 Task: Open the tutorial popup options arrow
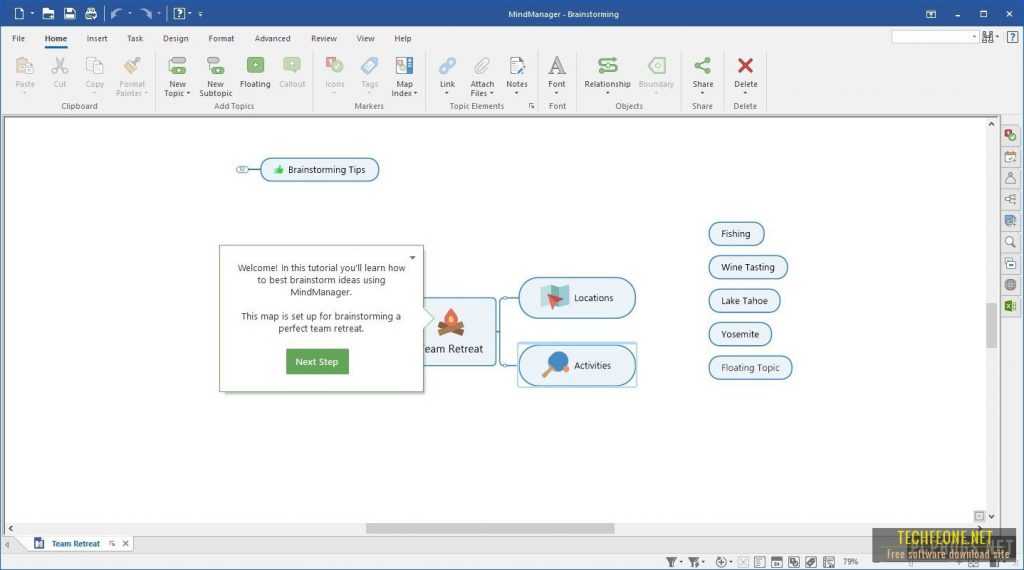pos(412,257)
